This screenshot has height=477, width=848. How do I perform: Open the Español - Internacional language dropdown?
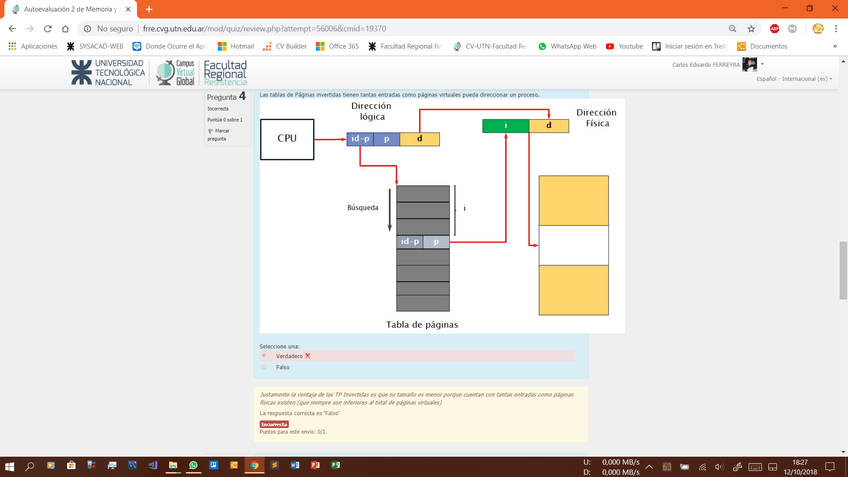tap(795, 78)
